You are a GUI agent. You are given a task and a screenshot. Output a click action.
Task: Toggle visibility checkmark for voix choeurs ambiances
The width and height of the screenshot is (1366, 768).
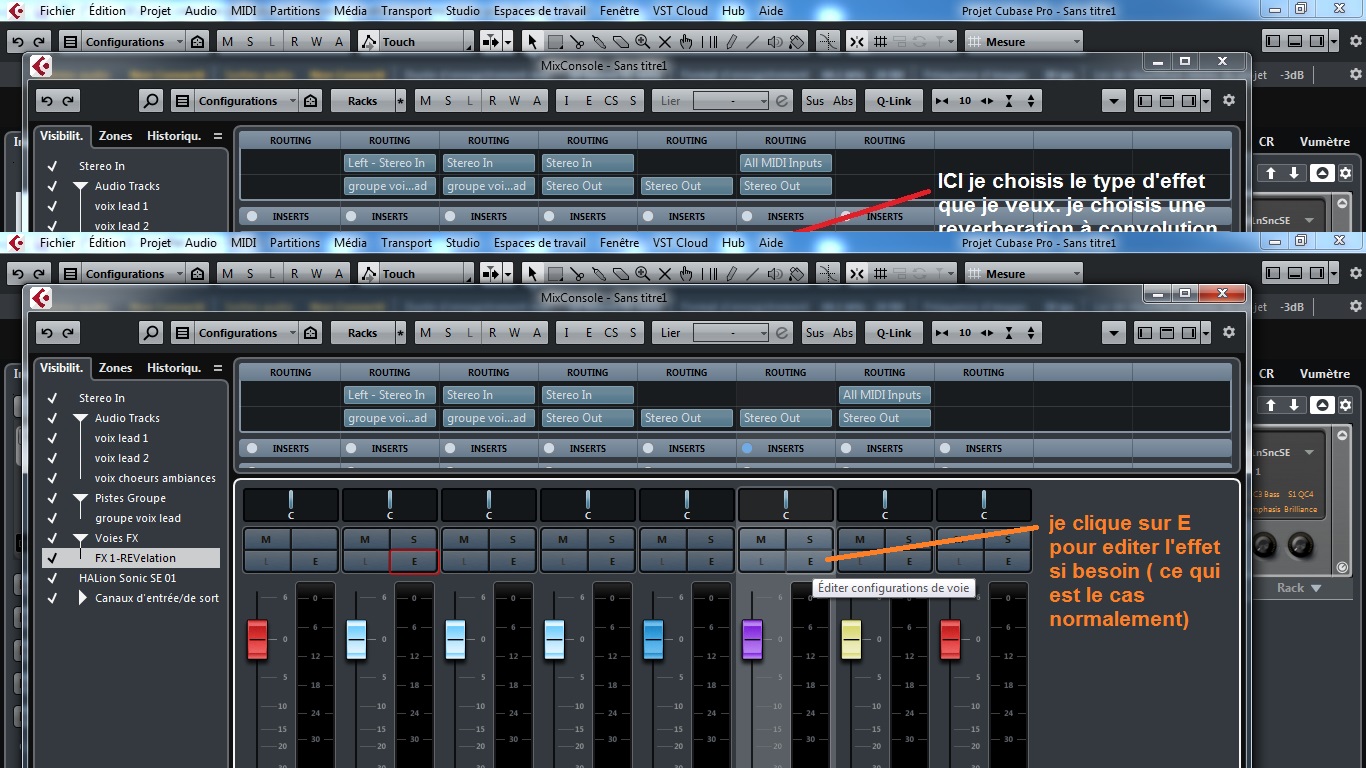point(52,478)
